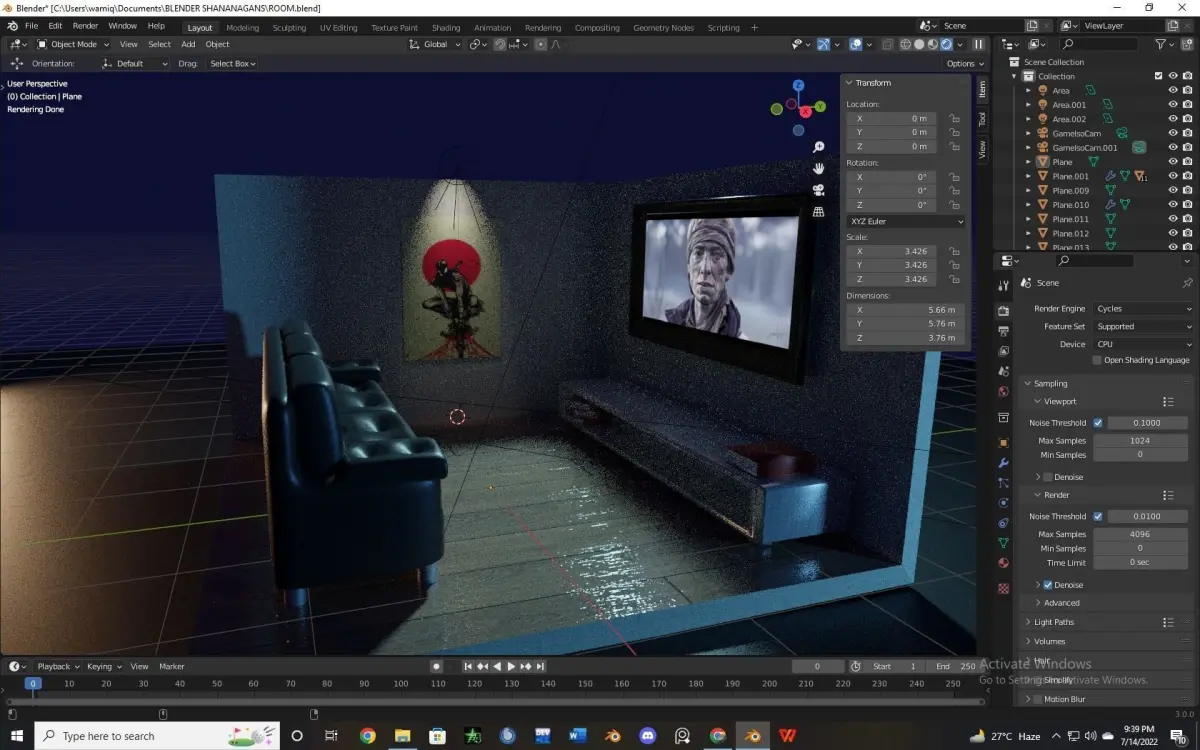Open the Texture properties checker icon
1200x750 pixels.
1004,589
